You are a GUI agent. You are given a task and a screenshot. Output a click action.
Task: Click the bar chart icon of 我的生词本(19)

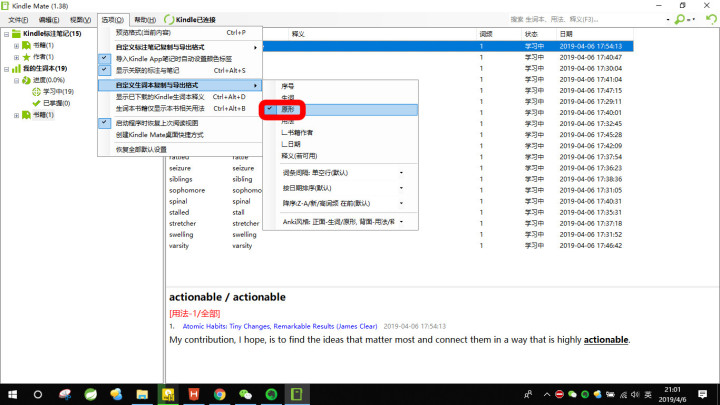click(x=17, y=68)
